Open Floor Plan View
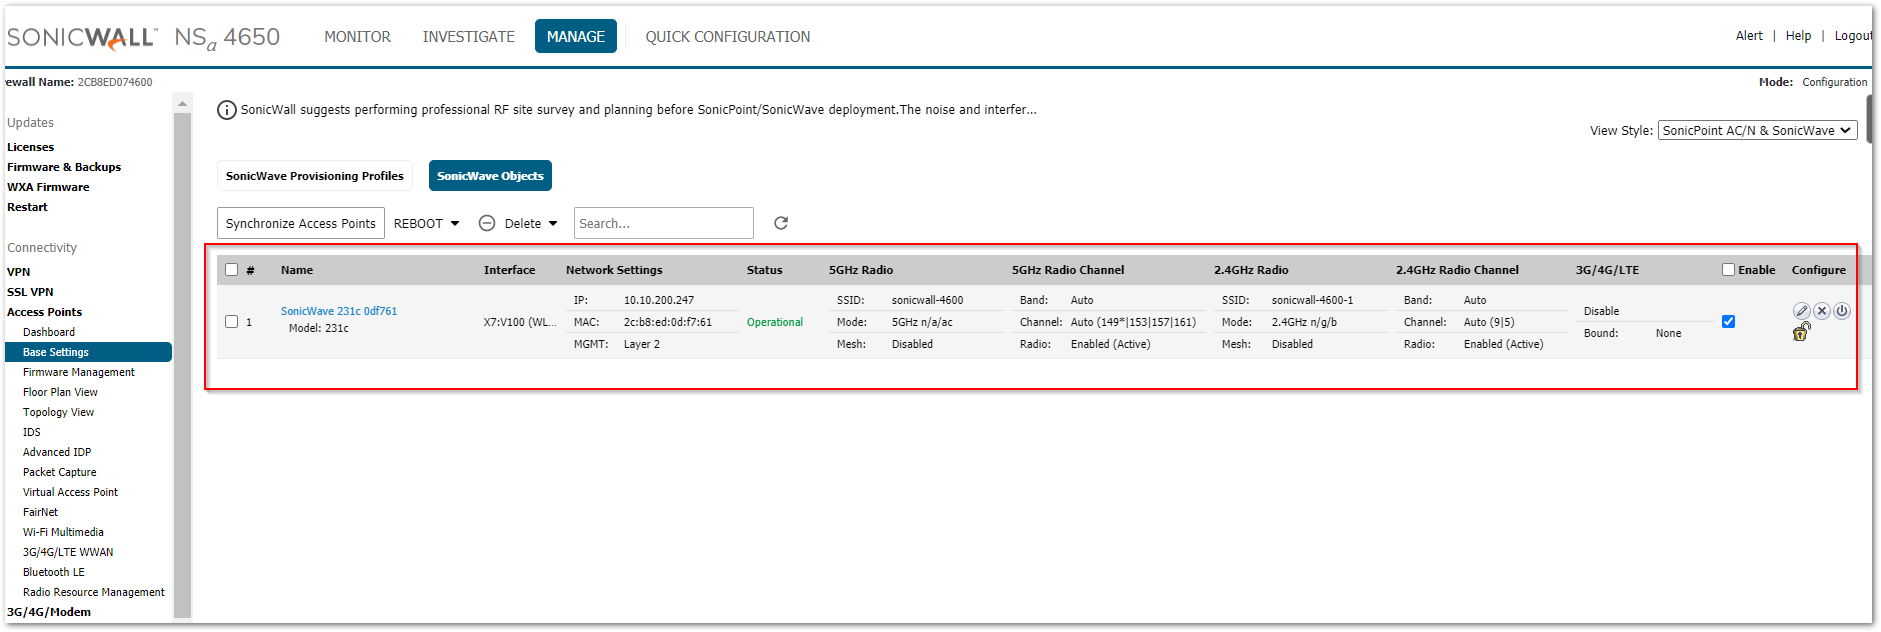This screenshot has height=632, width=1881. coord(61,392)
